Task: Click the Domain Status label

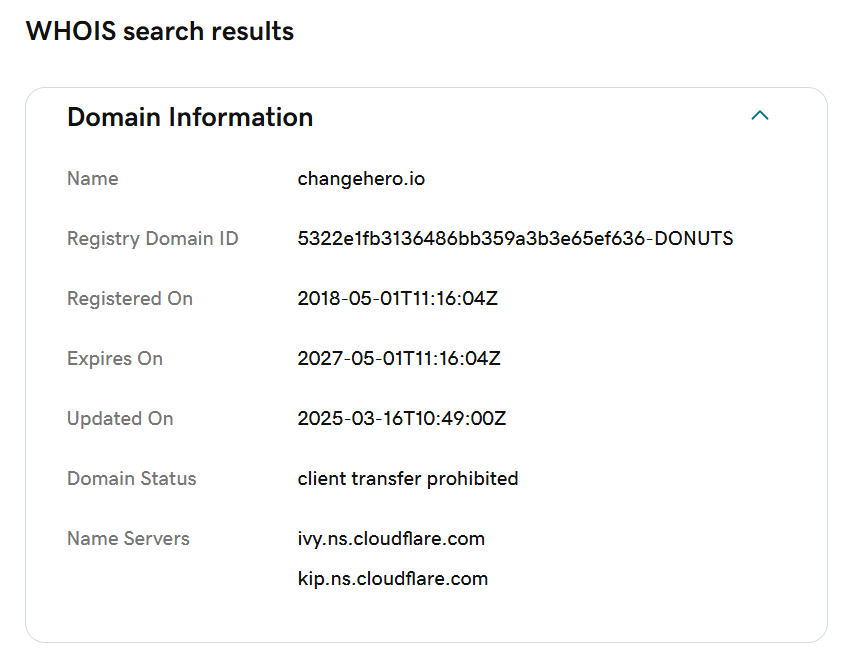Action: tap(131, 478)
